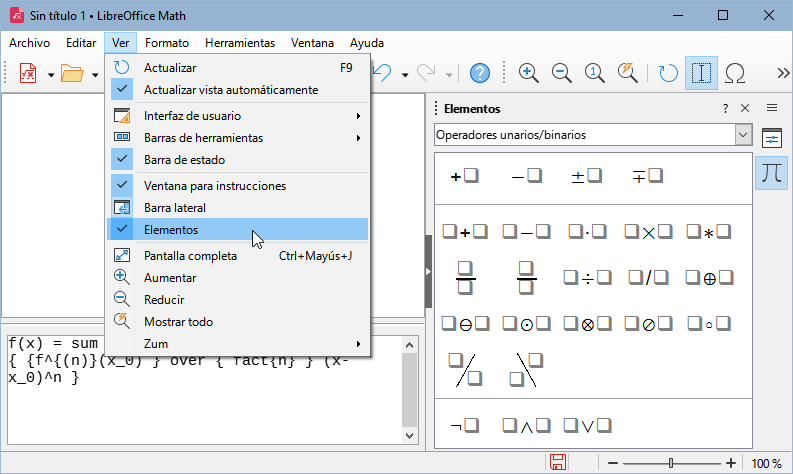Click the Show All zoom toolbar icon
The image size is (793, 474).
coord(627,73)
